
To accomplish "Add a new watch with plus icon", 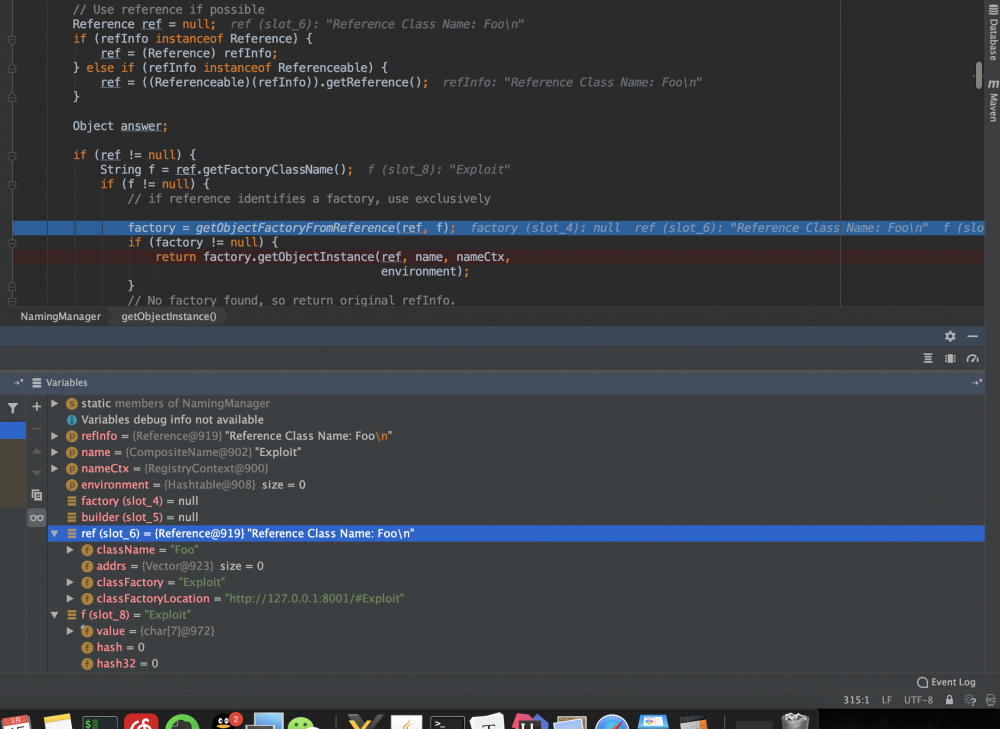I will (37, 407).
